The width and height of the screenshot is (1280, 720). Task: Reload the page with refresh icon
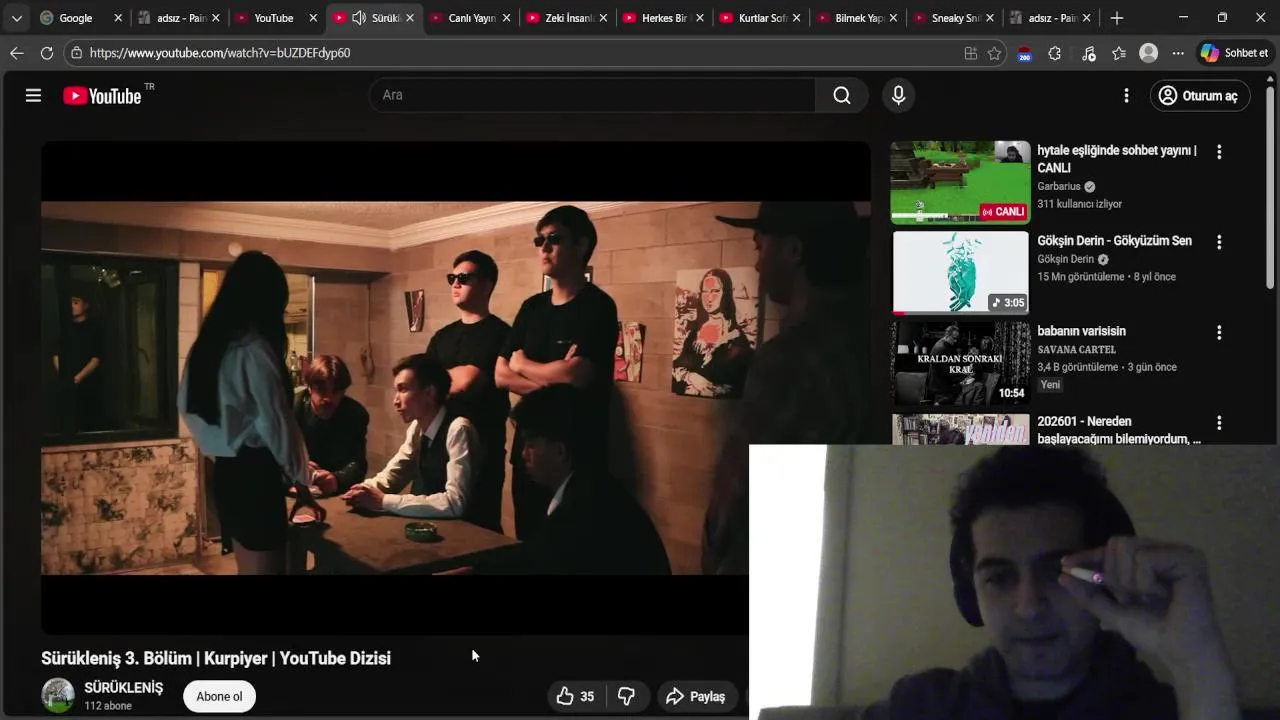47,53
